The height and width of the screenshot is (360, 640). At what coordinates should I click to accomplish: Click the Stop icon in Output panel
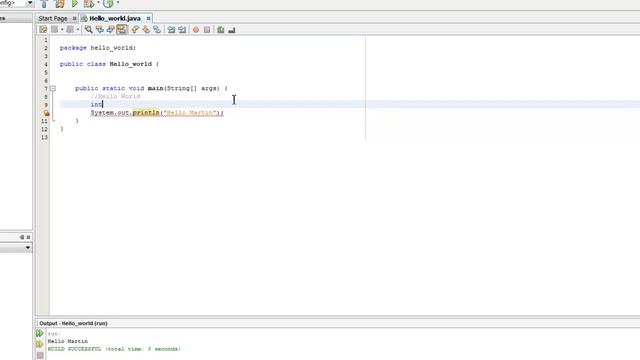click(x=40, y=355)
